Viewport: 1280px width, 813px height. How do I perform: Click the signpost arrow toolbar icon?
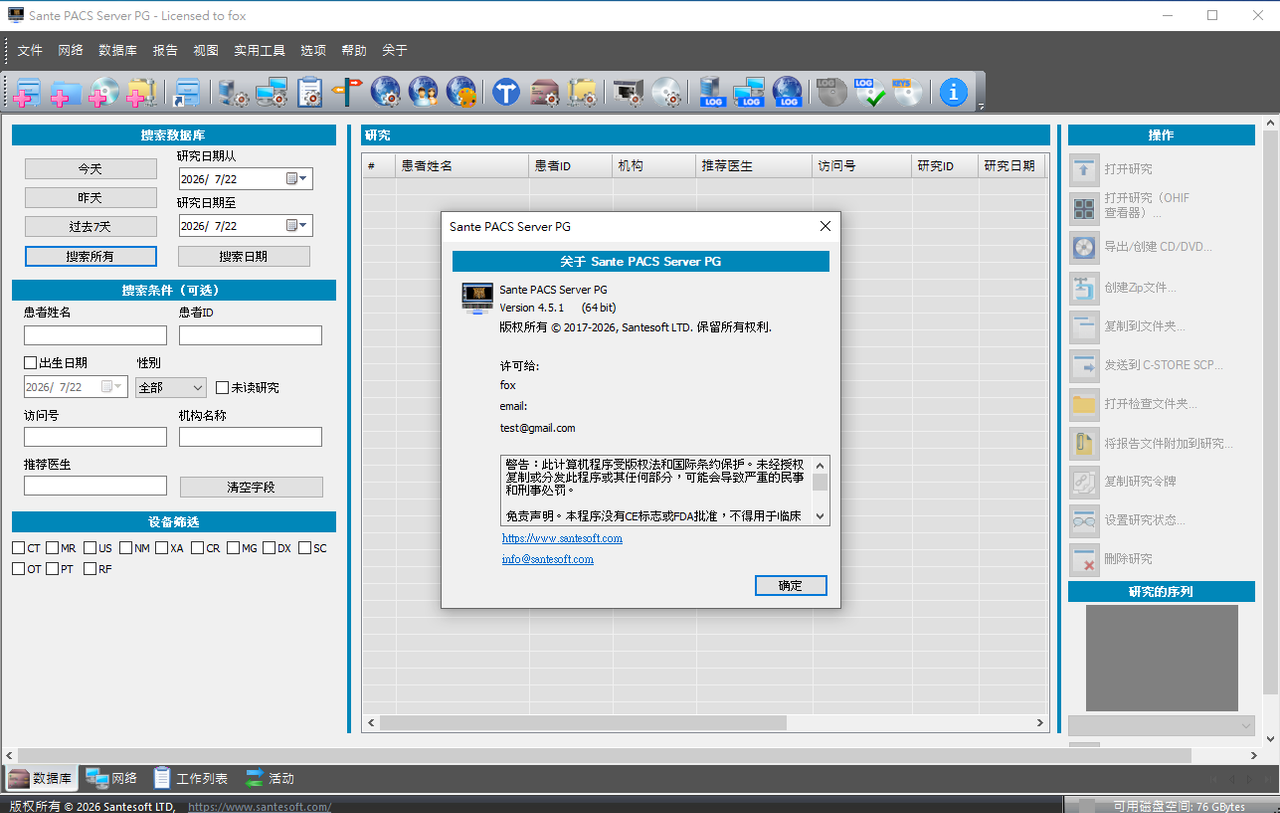point(347,92)
